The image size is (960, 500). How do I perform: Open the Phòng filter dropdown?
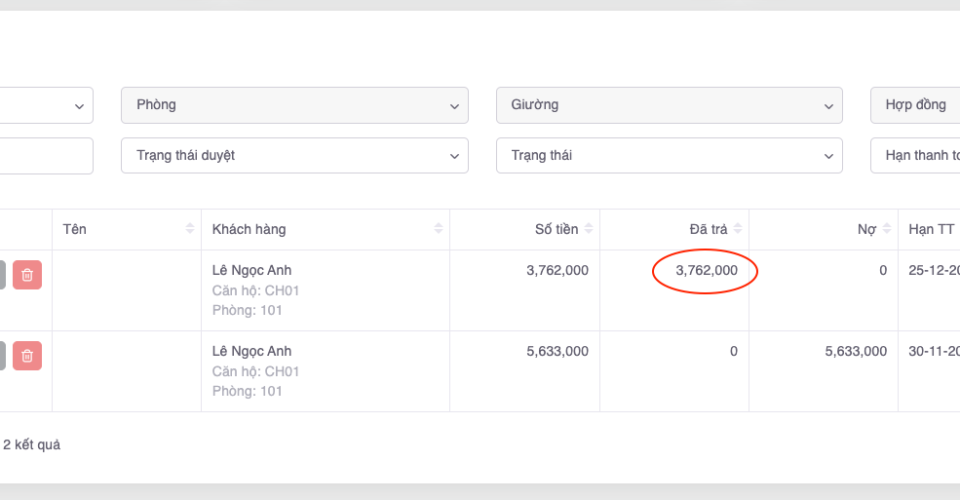click(294, 105)
